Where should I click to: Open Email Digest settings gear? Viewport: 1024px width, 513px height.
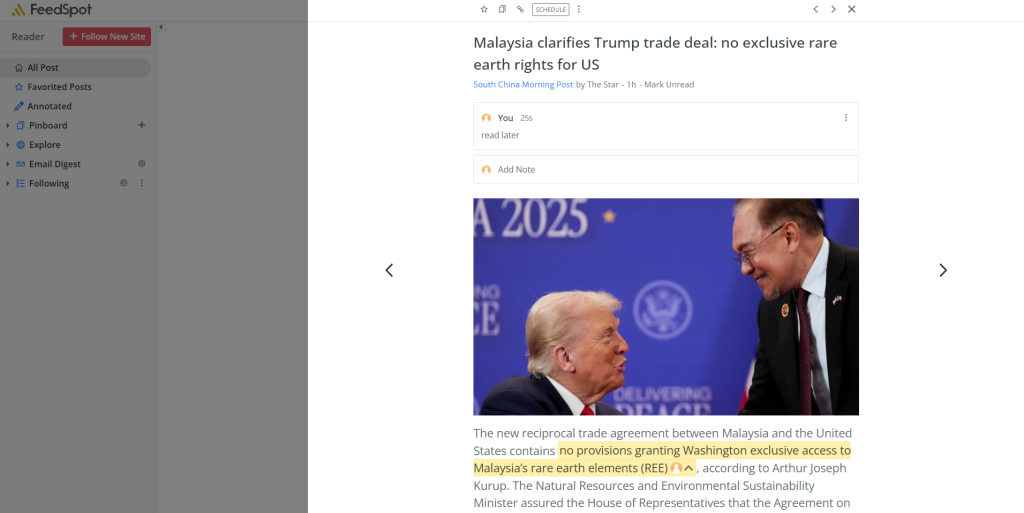[142, 164]
